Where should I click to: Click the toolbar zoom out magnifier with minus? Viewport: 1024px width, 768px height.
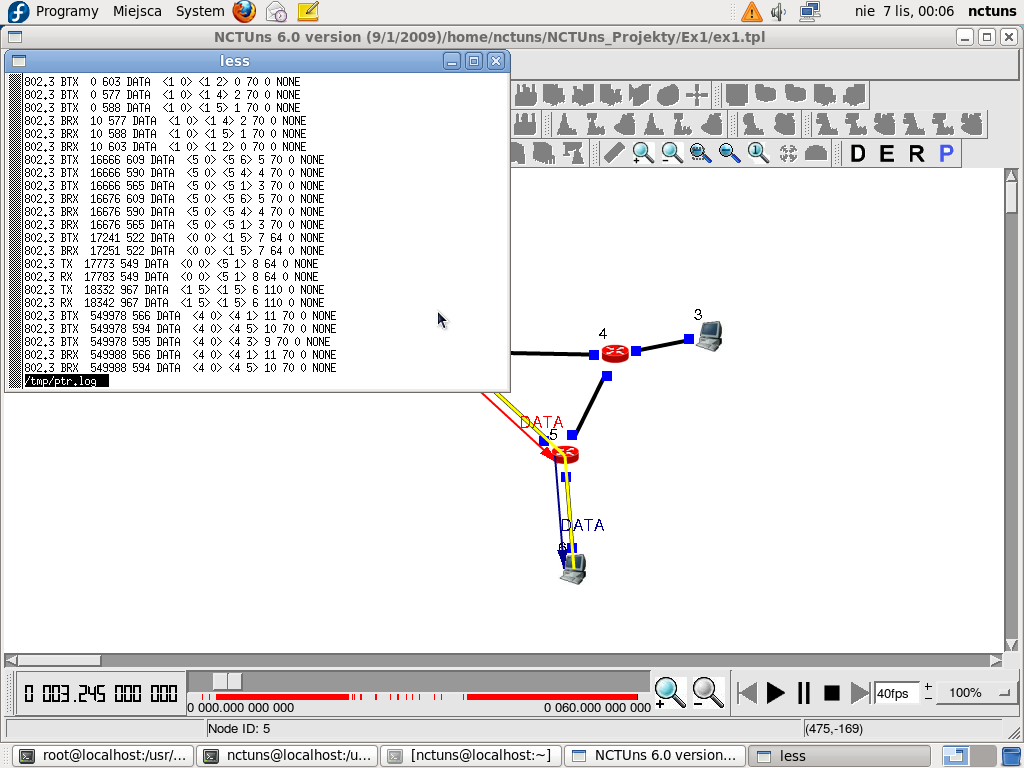point(672,153)
